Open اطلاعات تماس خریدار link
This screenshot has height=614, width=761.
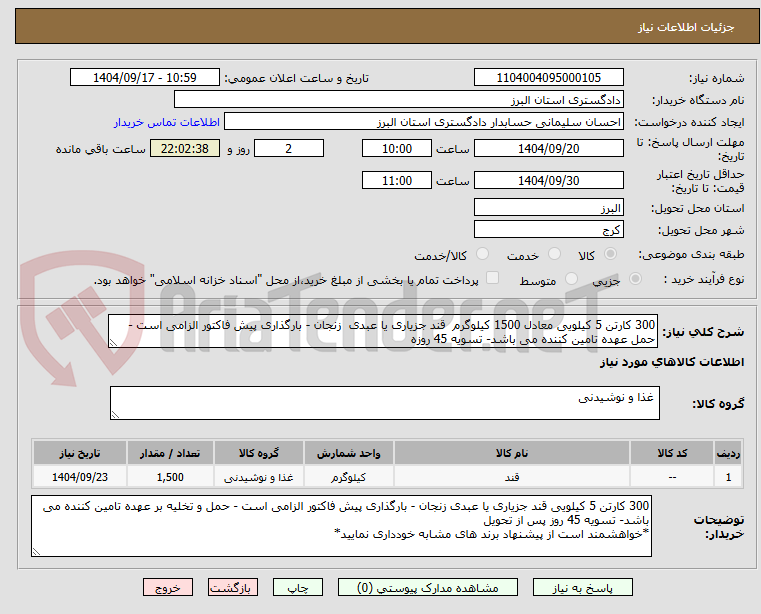(167, 122)
